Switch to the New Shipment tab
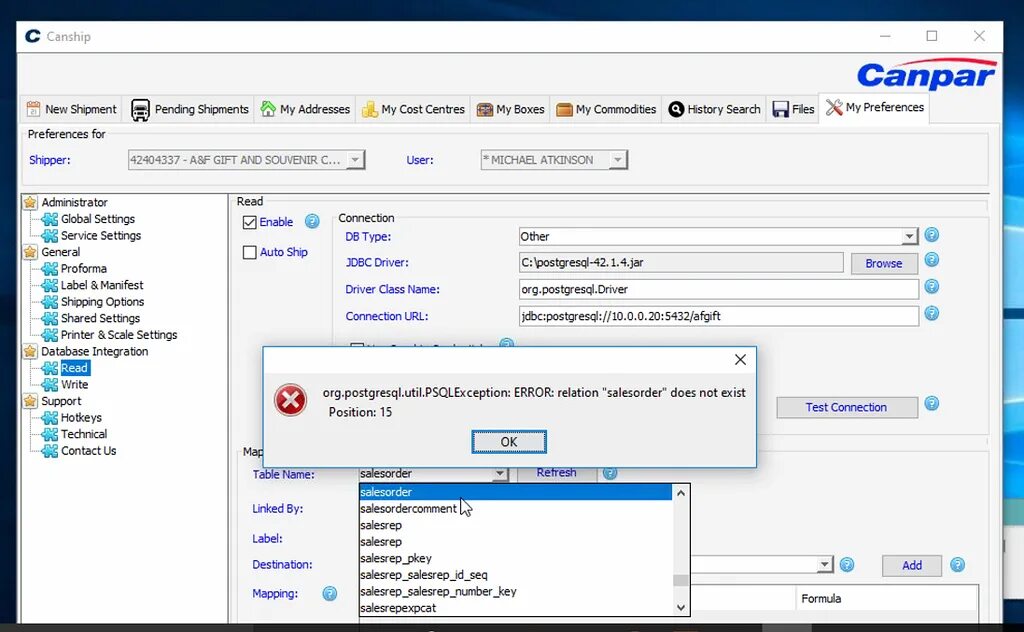 [x=72, y=109]
